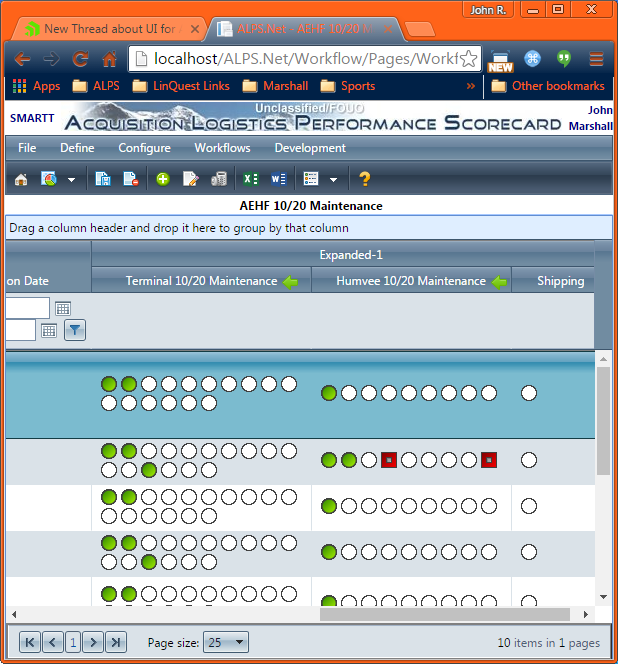This screenshot has width=618, height=664.
Task: Click the copy document toolbar icon
Action: tap(103, 179)
